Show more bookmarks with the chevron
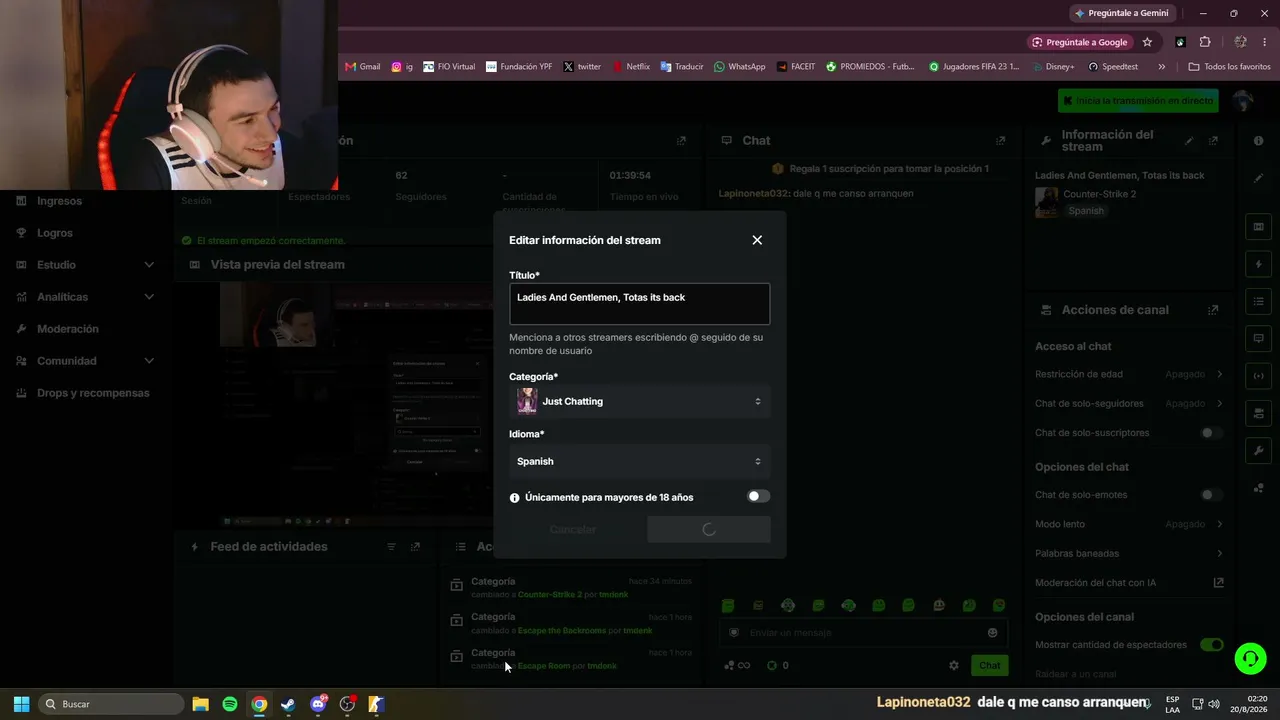The image size is (1280, 720). pos(1161,67)
